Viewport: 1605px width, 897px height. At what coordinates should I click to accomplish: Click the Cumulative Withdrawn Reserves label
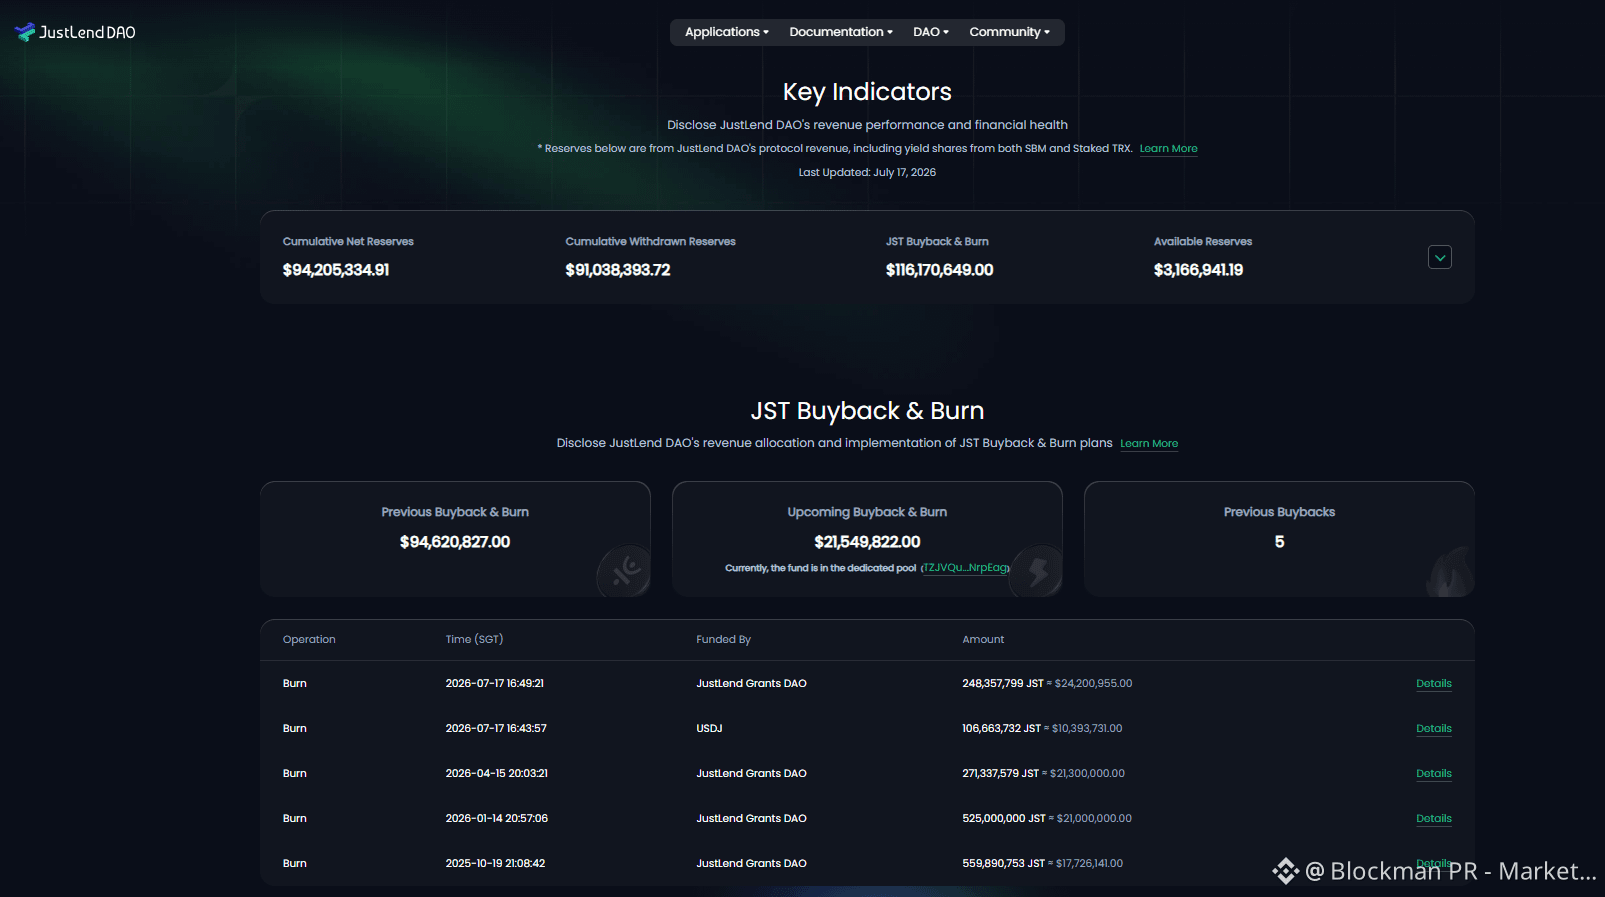650,241
